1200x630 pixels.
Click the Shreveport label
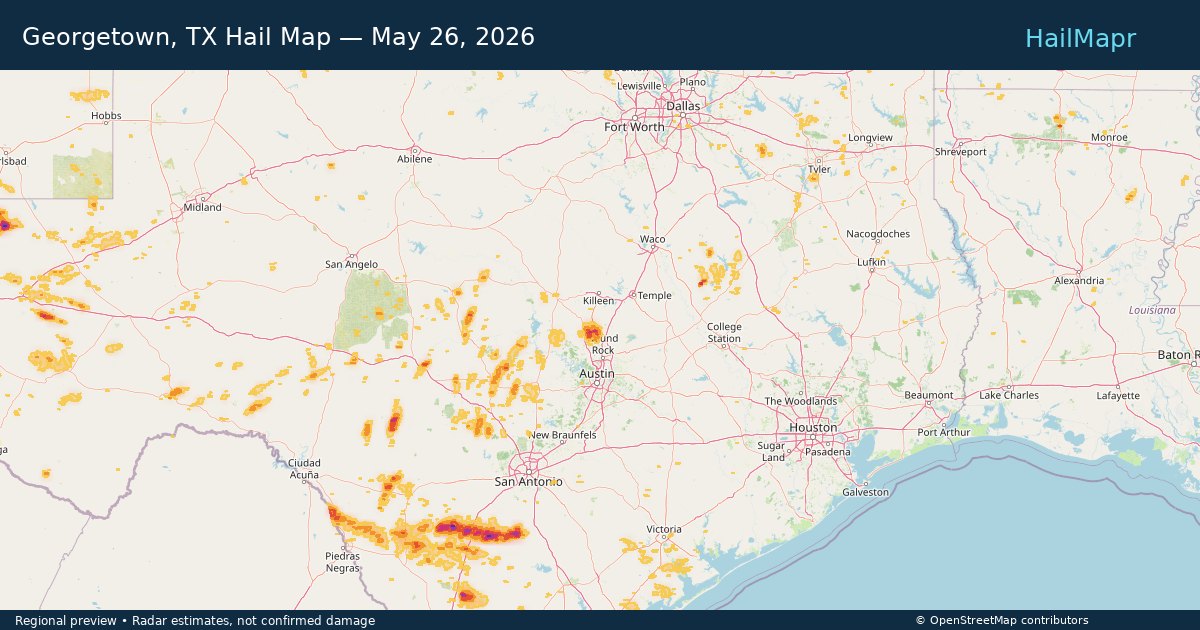coord(961,152)
